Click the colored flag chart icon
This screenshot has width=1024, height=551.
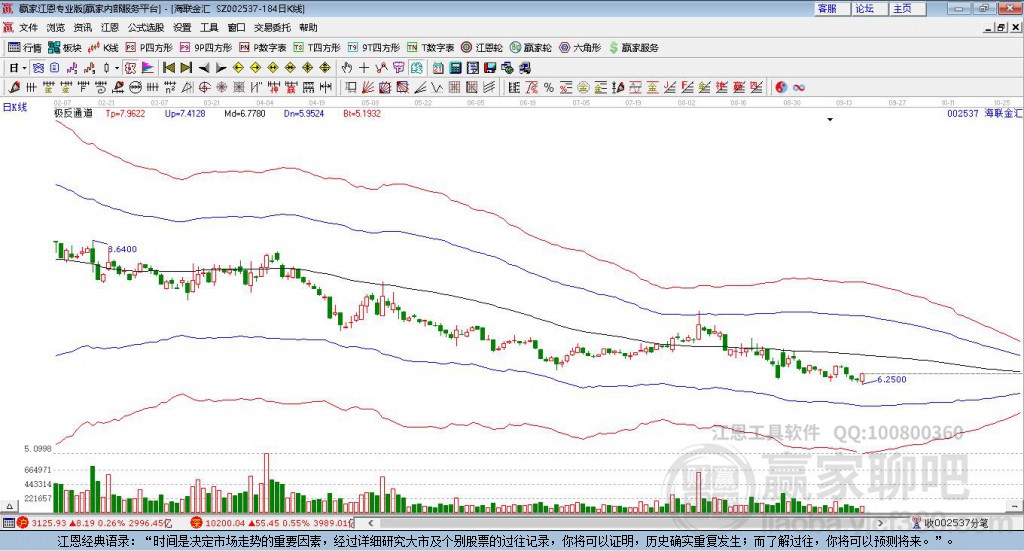(x=147, y=68)
